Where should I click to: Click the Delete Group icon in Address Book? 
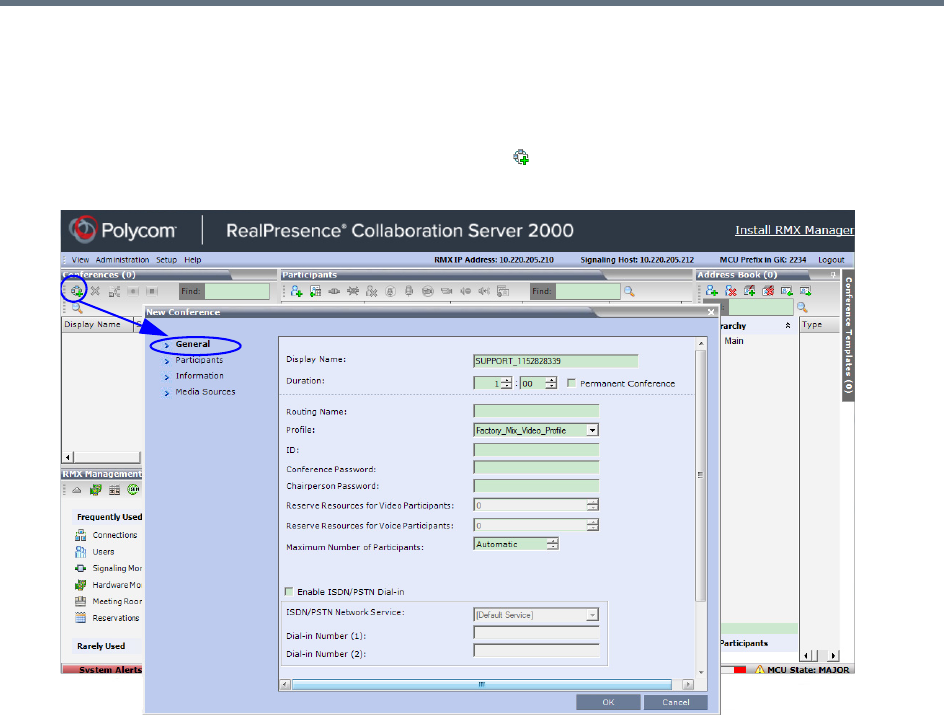click(768, 291)
